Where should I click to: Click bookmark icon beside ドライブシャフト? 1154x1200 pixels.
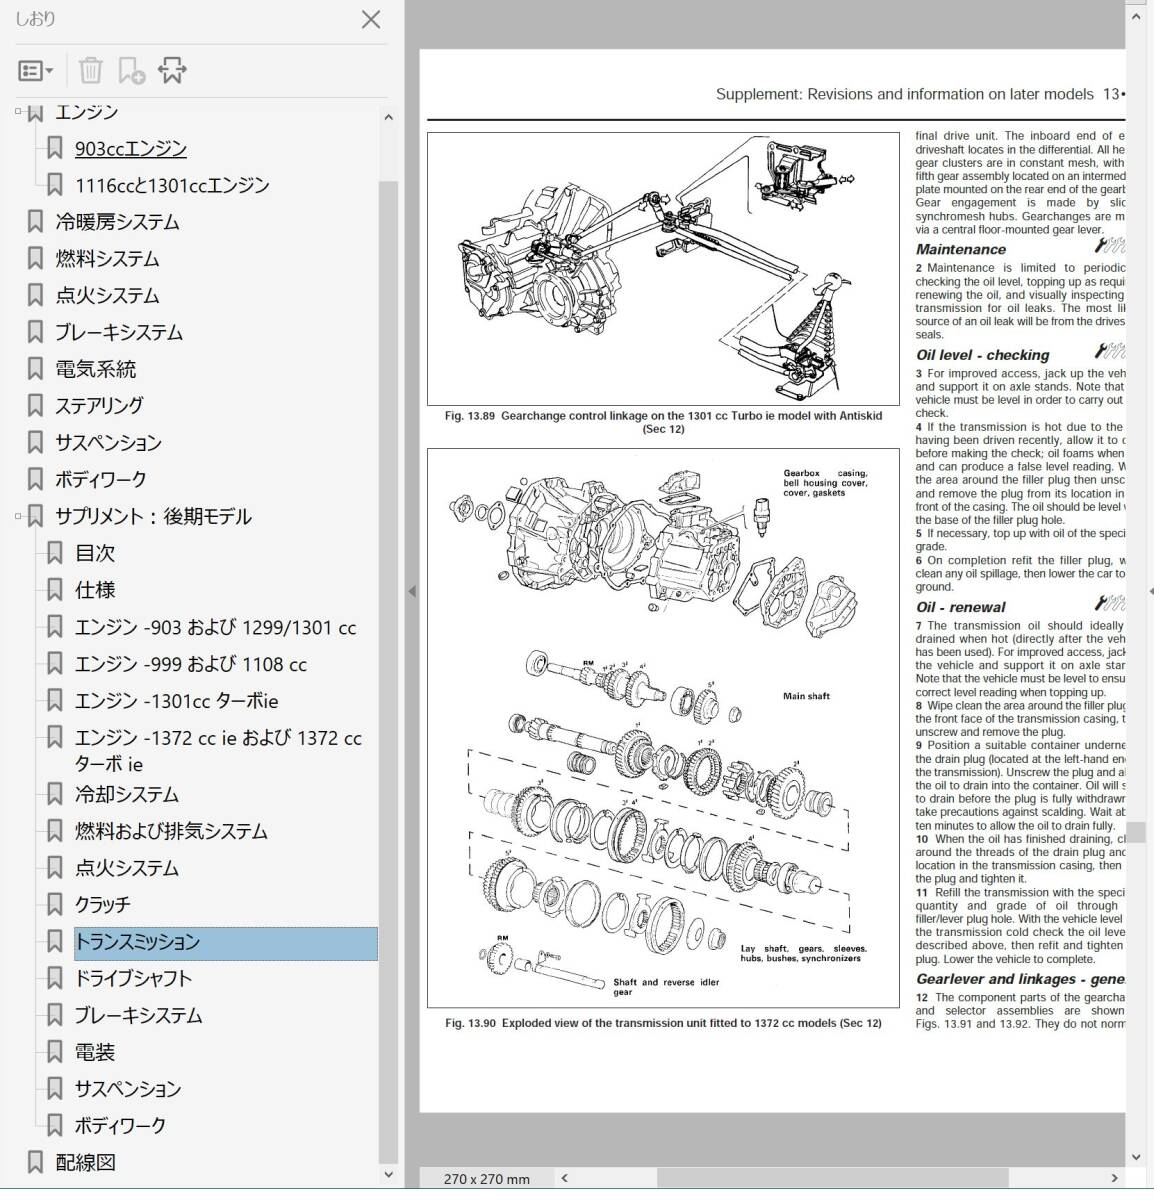[x=55, y=979]
